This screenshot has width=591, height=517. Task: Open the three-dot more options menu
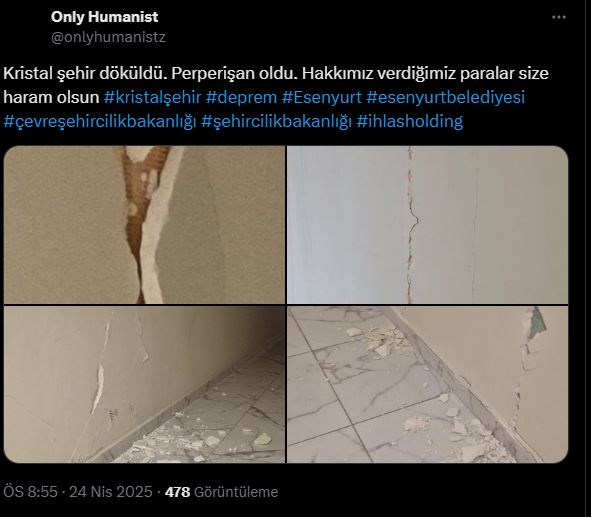pos(559,17)
